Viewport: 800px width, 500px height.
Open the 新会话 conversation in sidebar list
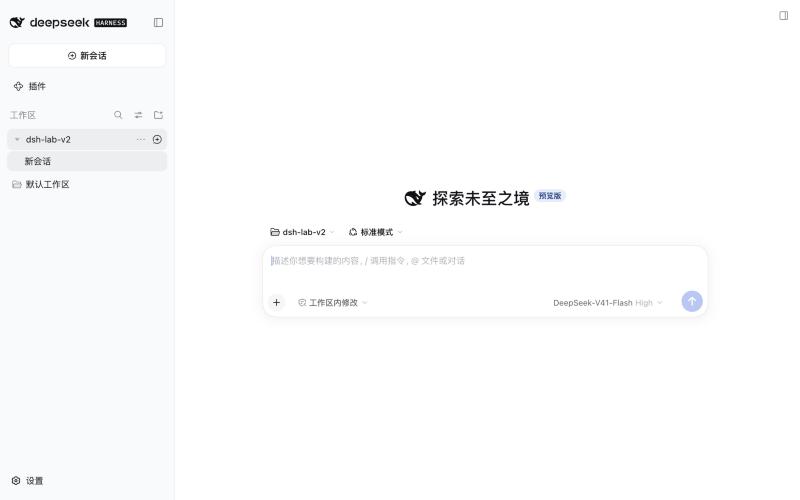click(x=87, y=161)
